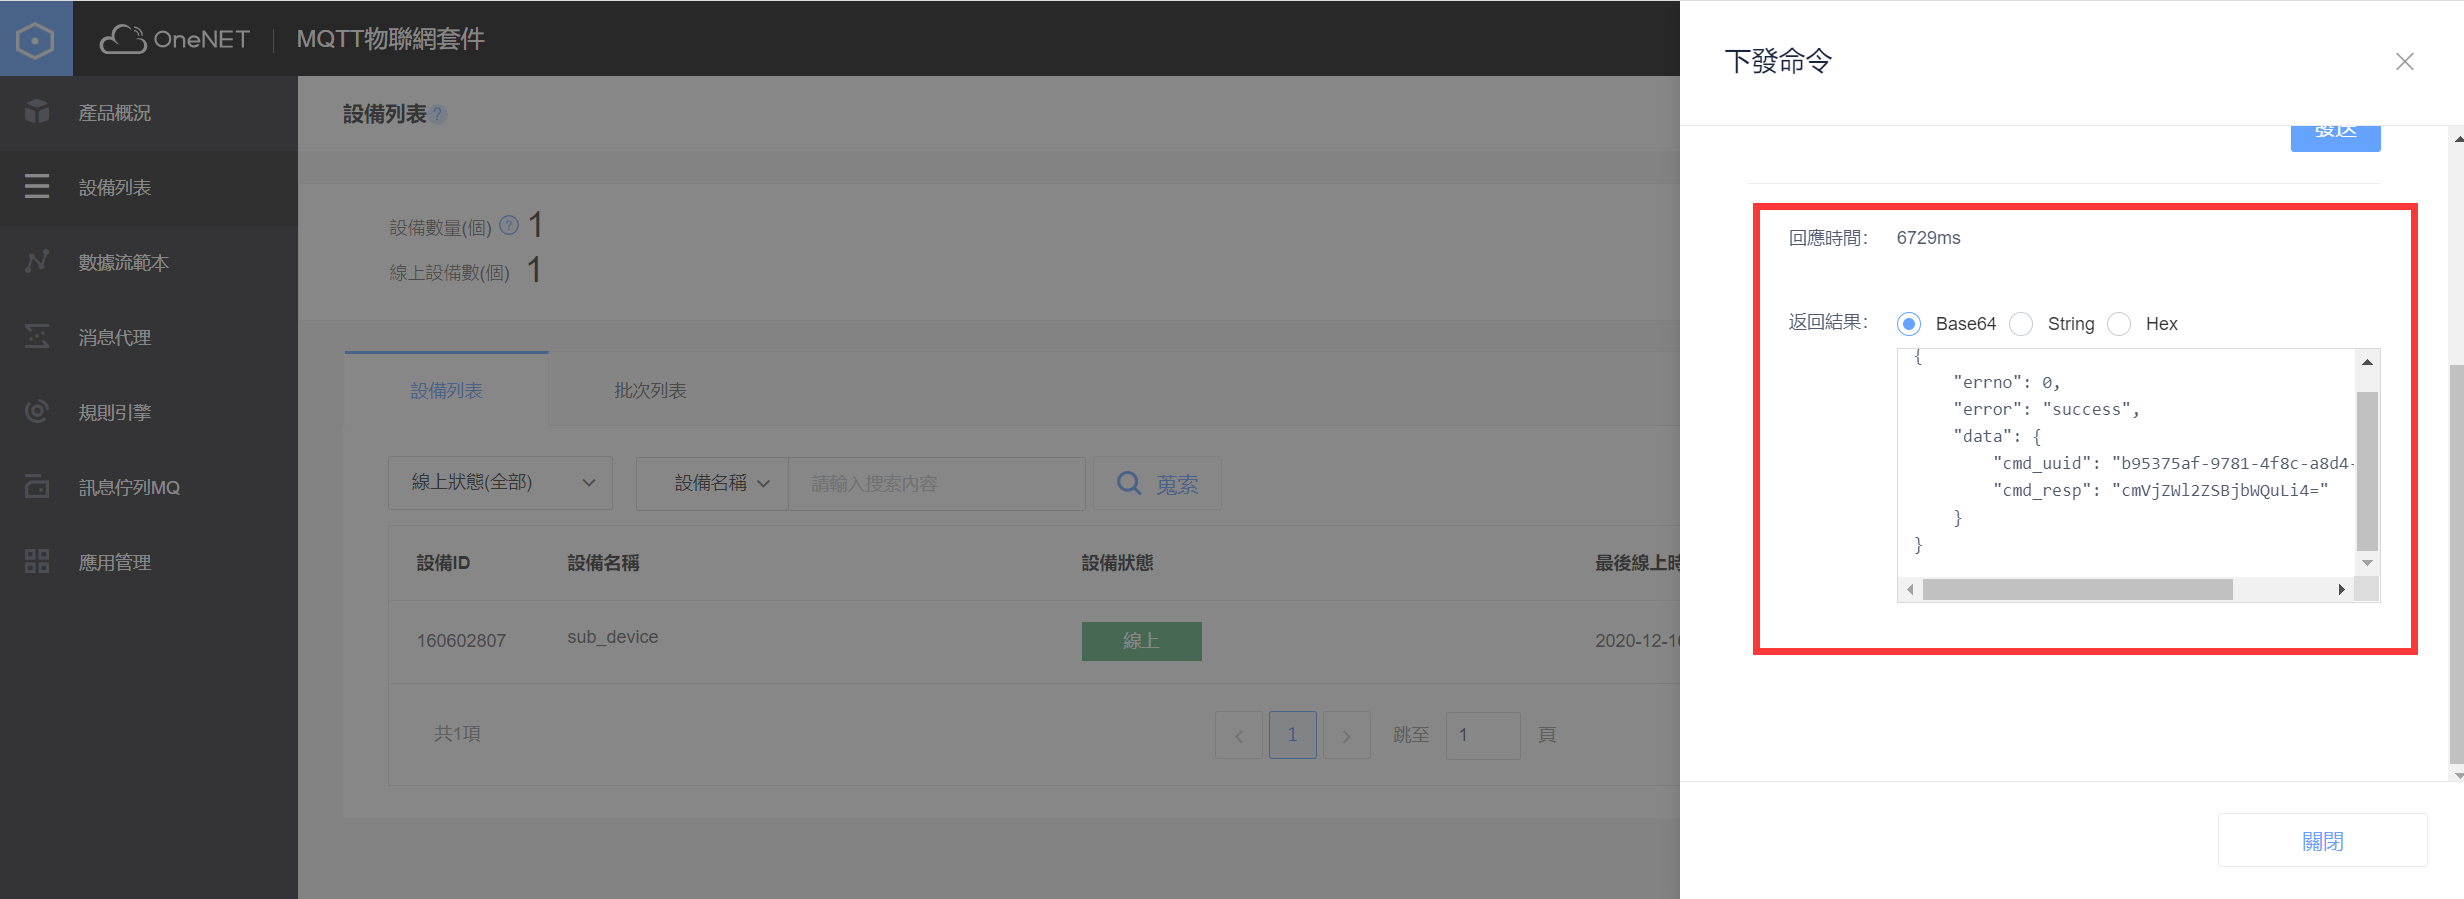Click help icon next to 設備列表 title
Image resolution: width=2464 pixels, height=899 pixels.
(438, 115)
